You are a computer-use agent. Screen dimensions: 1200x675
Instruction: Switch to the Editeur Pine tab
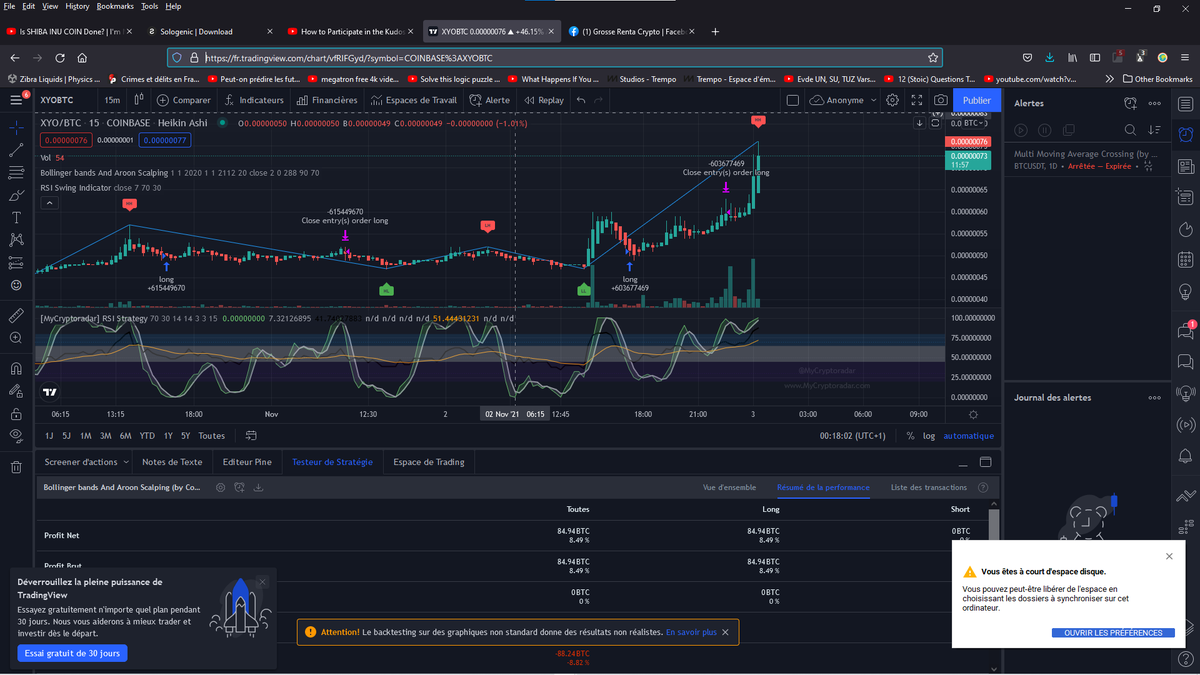247,462
